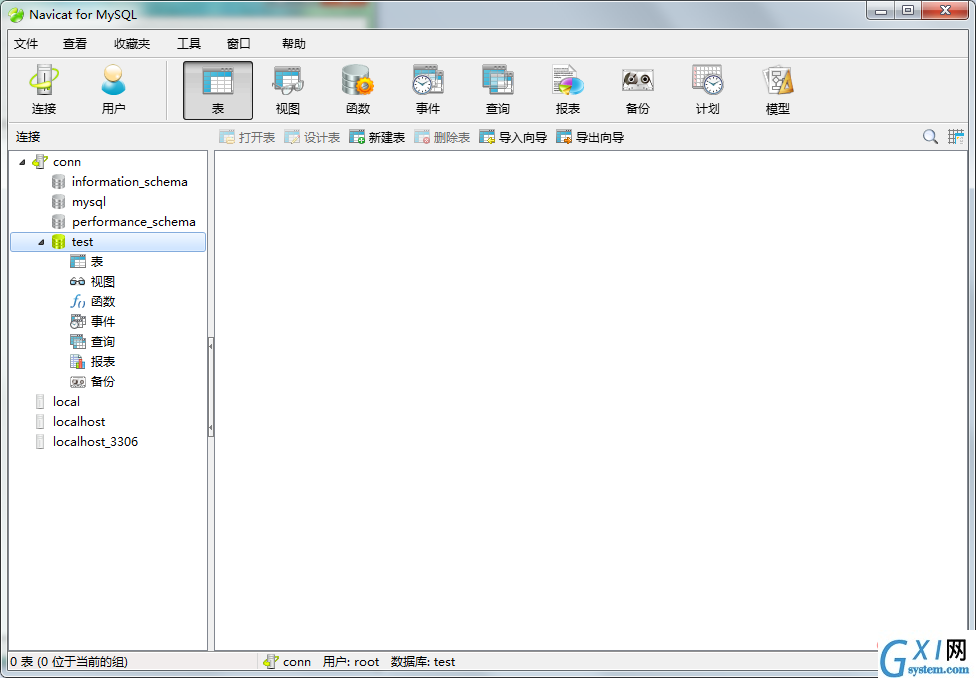Open 函数 (Function) in main toolbar
This screenshot has height=678, width=976.
[x=358, y=90]
